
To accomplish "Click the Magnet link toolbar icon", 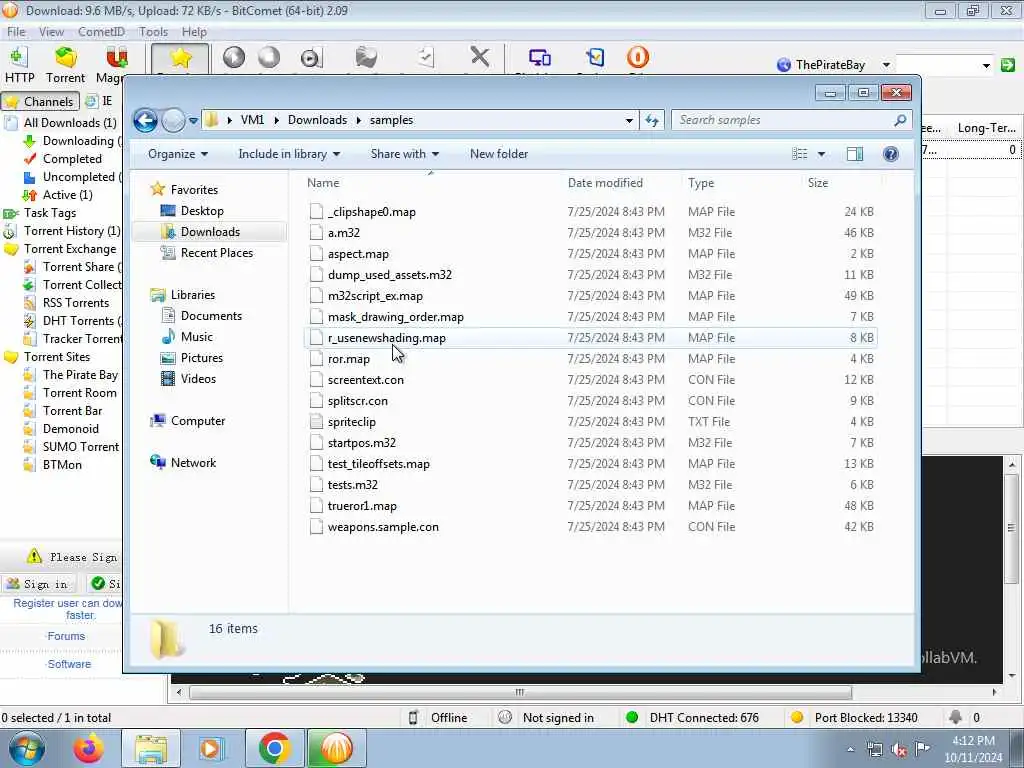I will pos(116,57).
